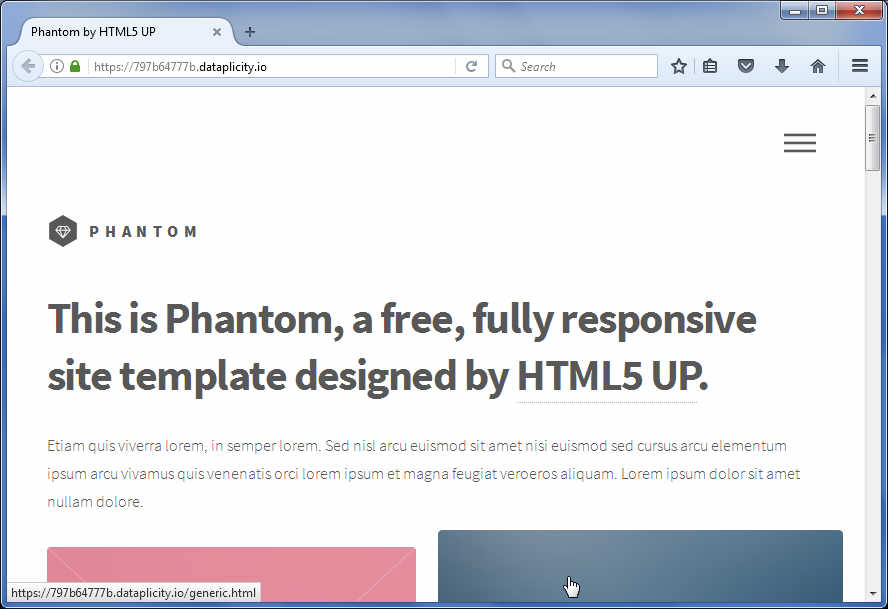Open the downloads arrow icon
This screenshot has width=888, height=609.
[x=782, y=67]
